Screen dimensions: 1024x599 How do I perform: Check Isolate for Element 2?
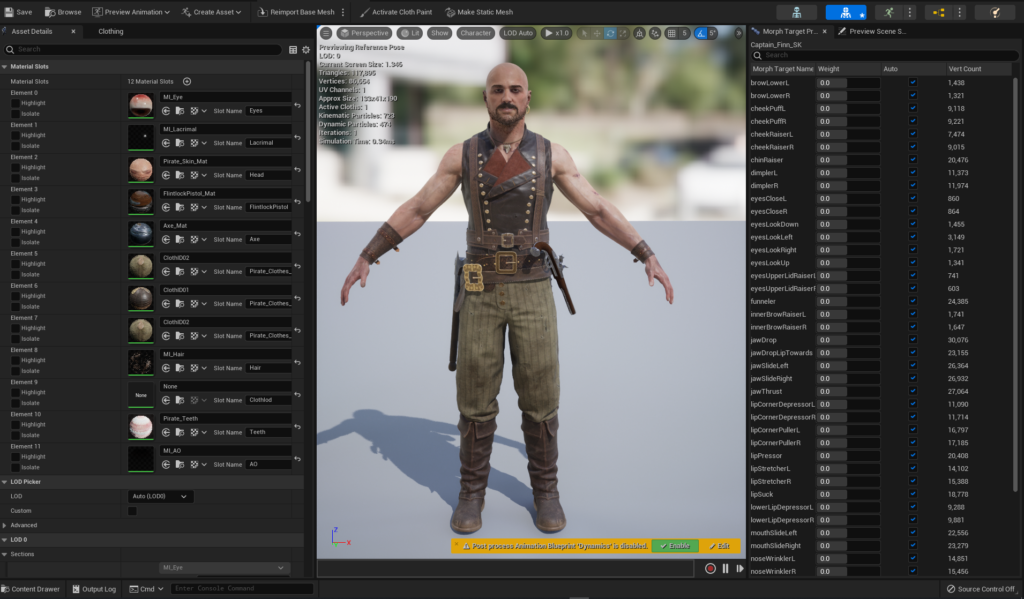pyautogui.click(x=15, y=177)
